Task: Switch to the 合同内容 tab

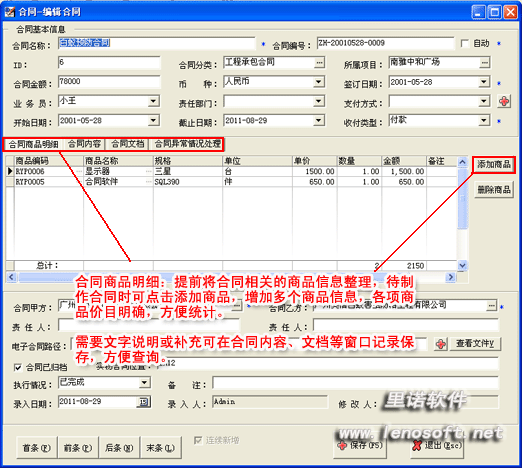Action: (x=84, y=144)
